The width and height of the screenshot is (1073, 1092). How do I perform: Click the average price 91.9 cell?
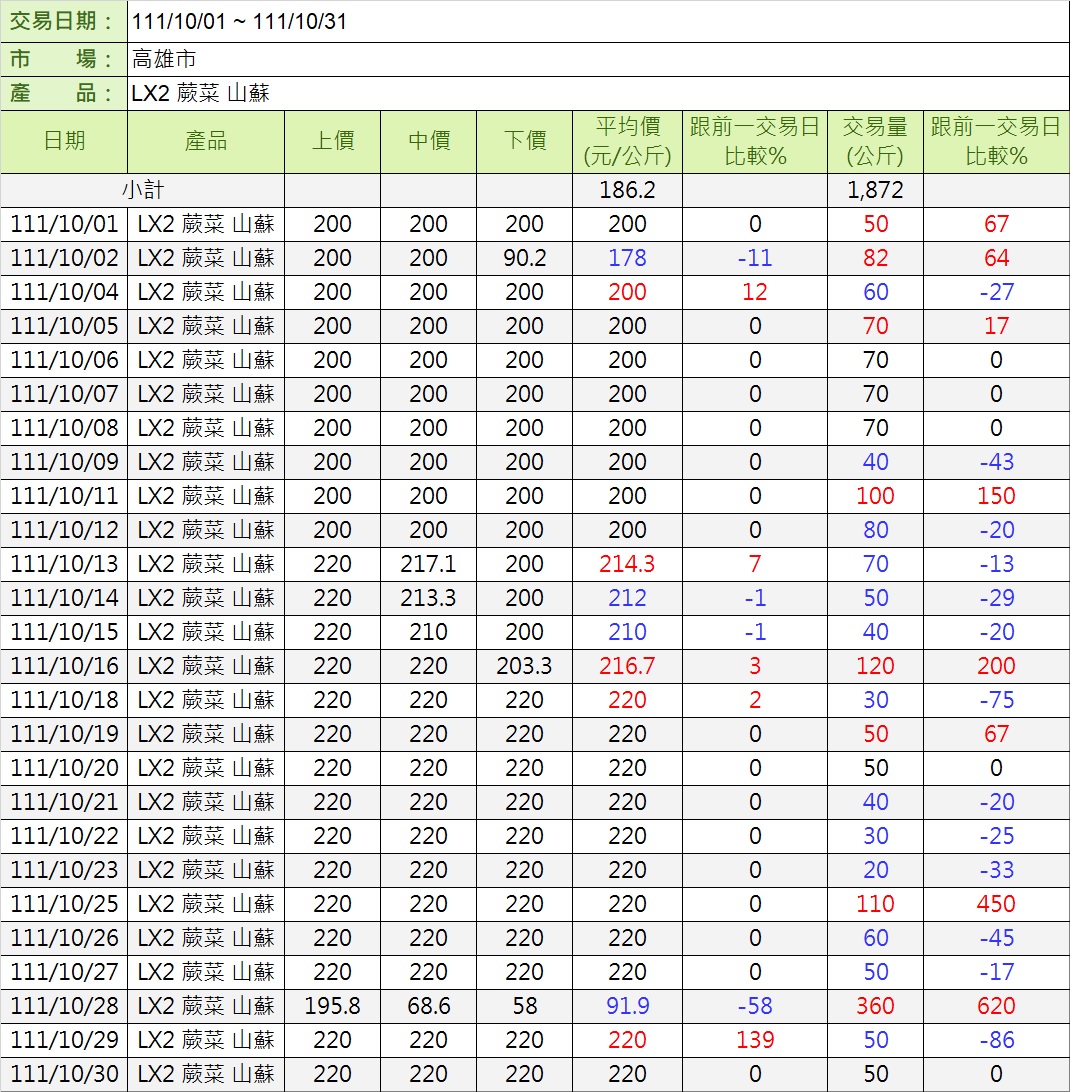(627, 1006)
